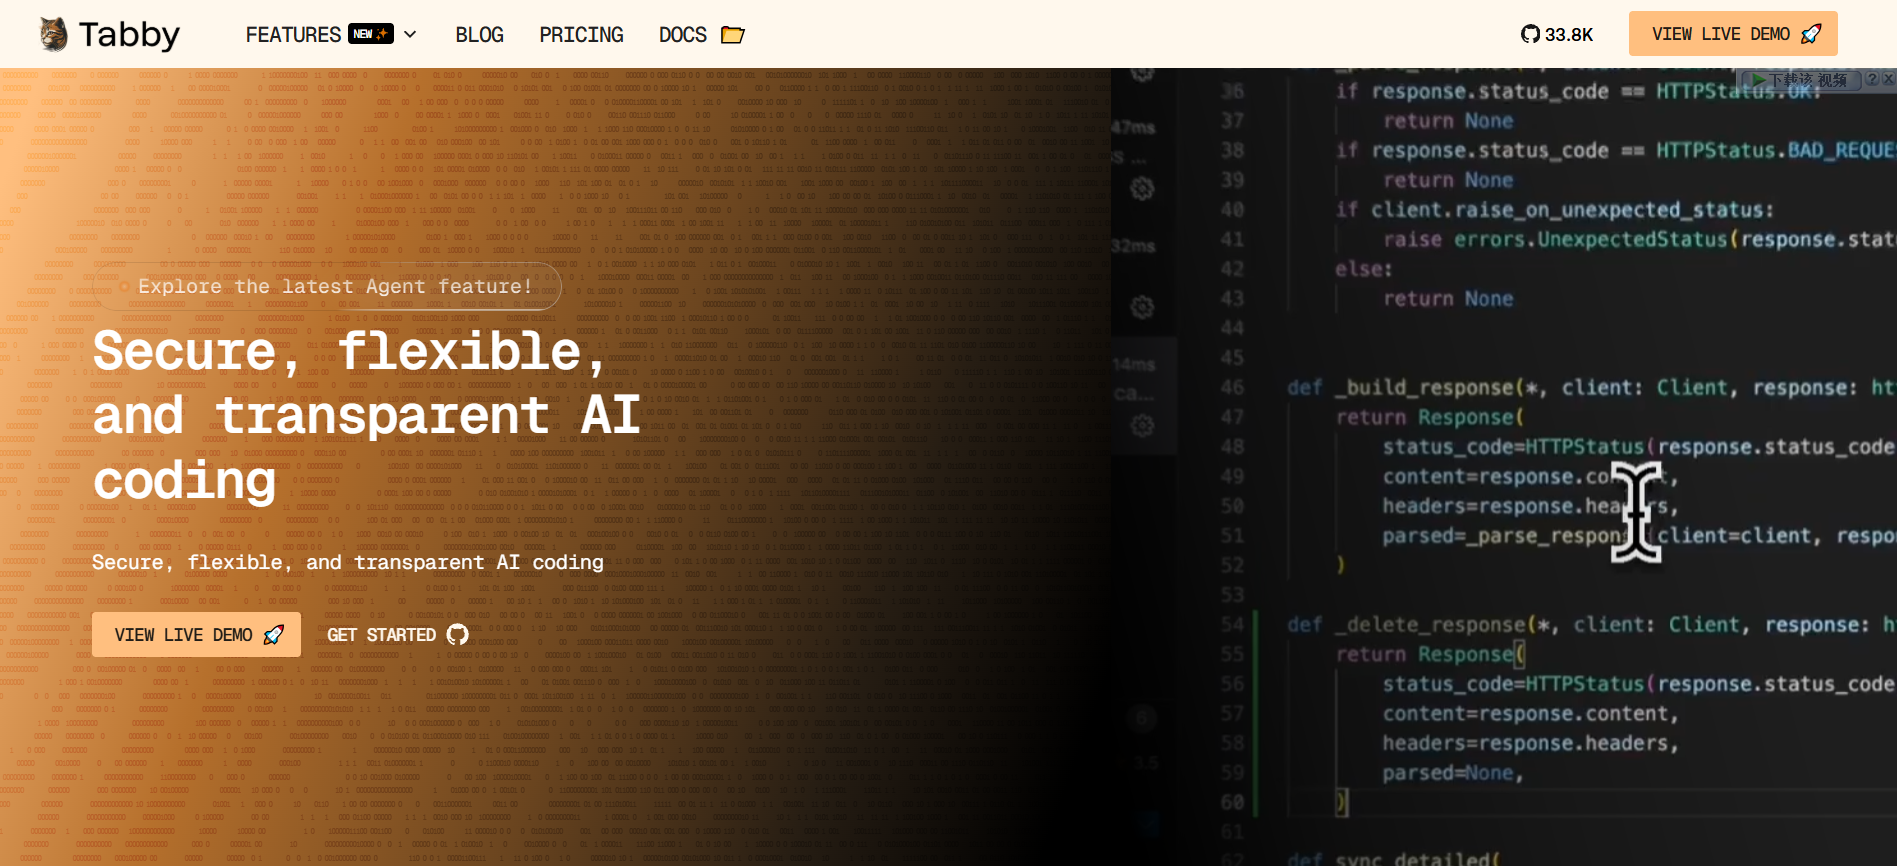Click the NEW badge beside FEATURES
Image resolution: width=1897 pixels, height=866 pixels.
[370, 34]
